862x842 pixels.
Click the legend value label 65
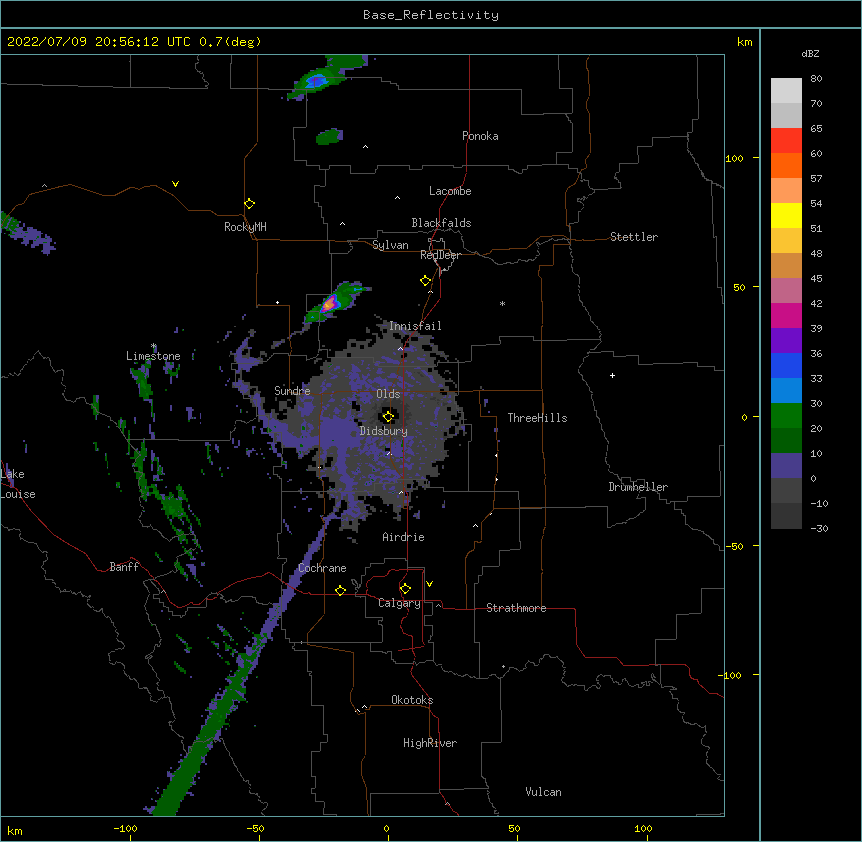816,129
